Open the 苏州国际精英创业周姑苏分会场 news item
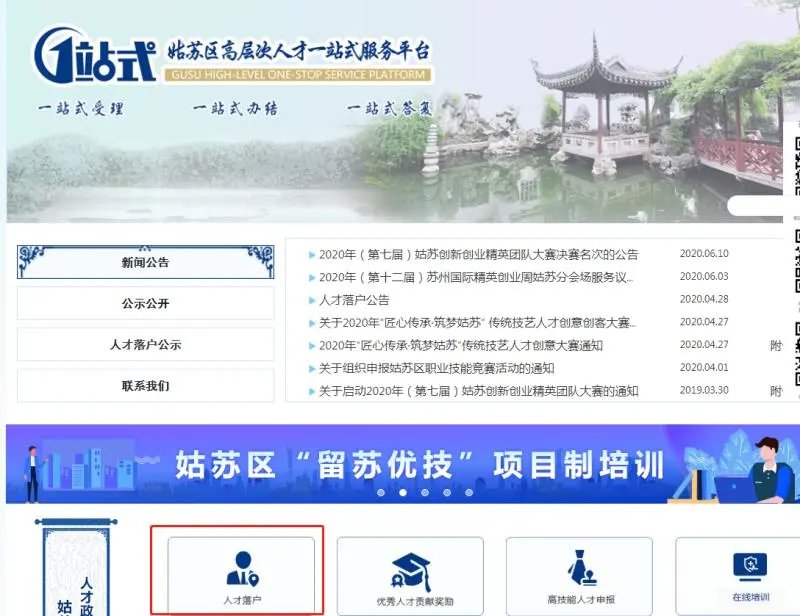800x616 pixels. coord(476,277)
